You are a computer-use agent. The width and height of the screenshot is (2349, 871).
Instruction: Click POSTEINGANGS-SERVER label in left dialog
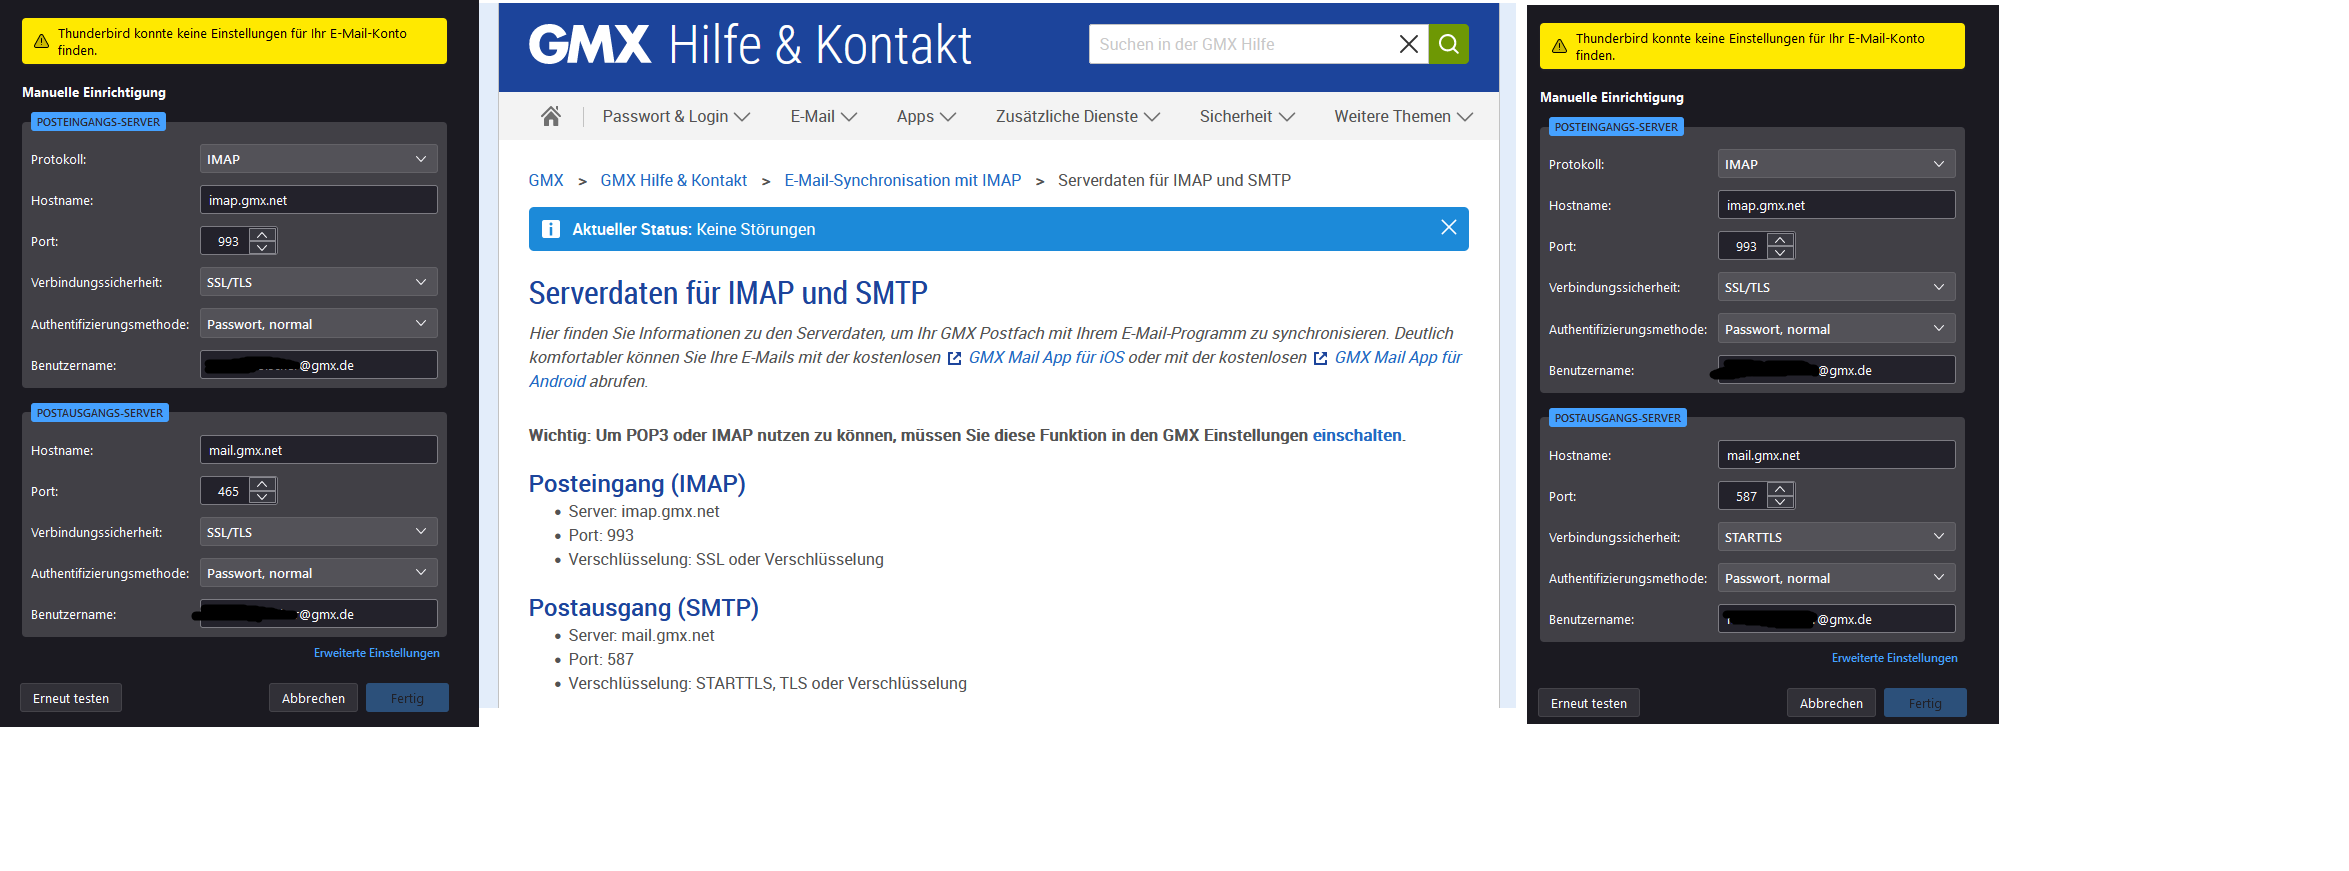[x=98, y=122]
